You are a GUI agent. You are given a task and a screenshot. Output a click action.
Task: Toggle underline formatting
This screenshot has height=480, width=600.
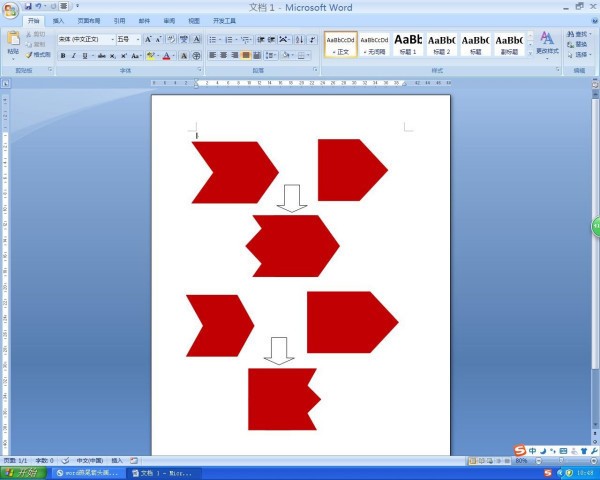point(86,56)
